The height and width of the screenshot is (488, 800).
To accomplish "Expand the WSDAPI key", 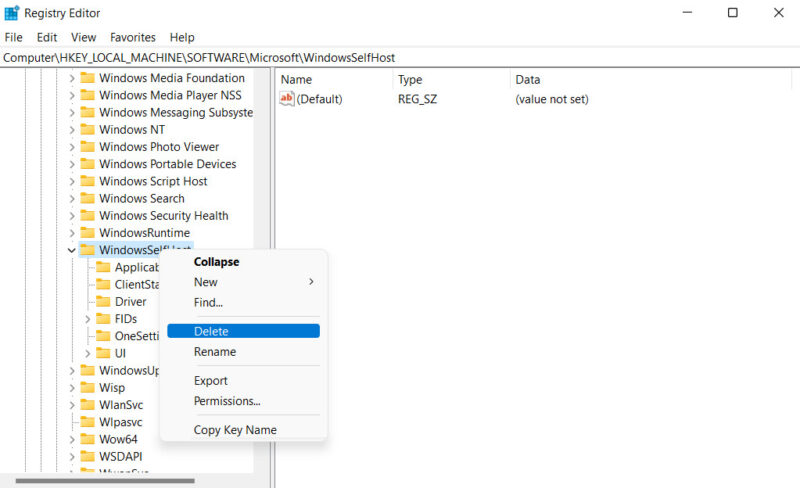I will click(72, 456).
